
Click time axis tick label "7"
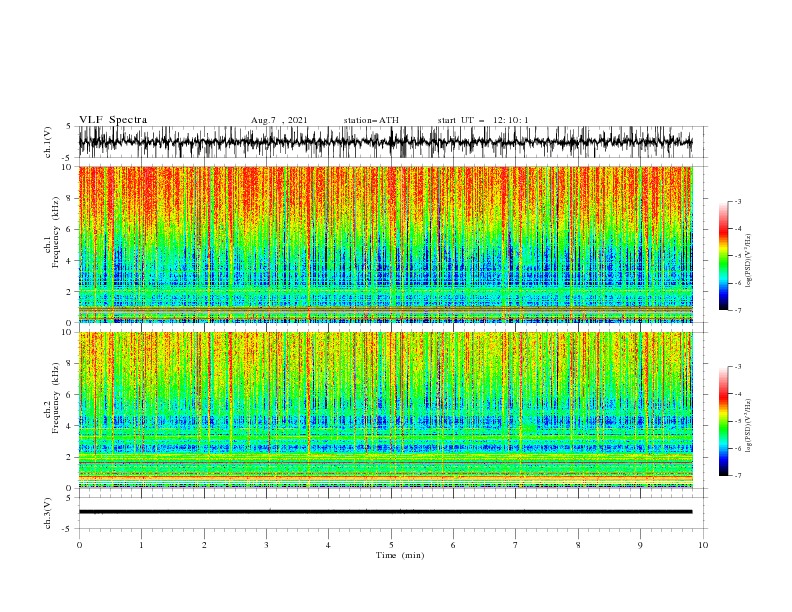[x=516, y=545]
